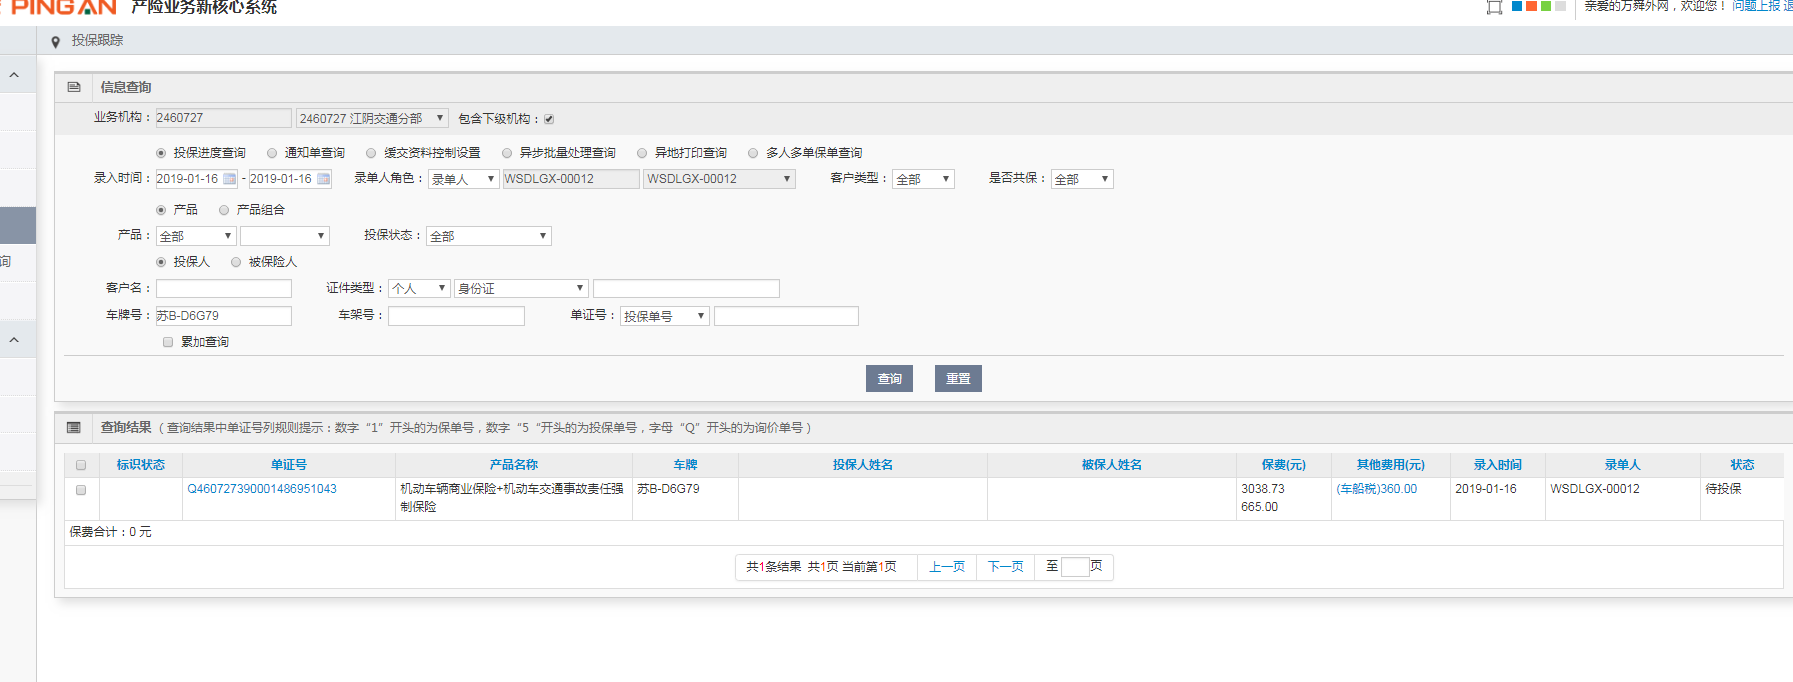The image size is (1793, 682).
Task: Choose the 被保险人 radio button
Action: (x=236, y=262)
